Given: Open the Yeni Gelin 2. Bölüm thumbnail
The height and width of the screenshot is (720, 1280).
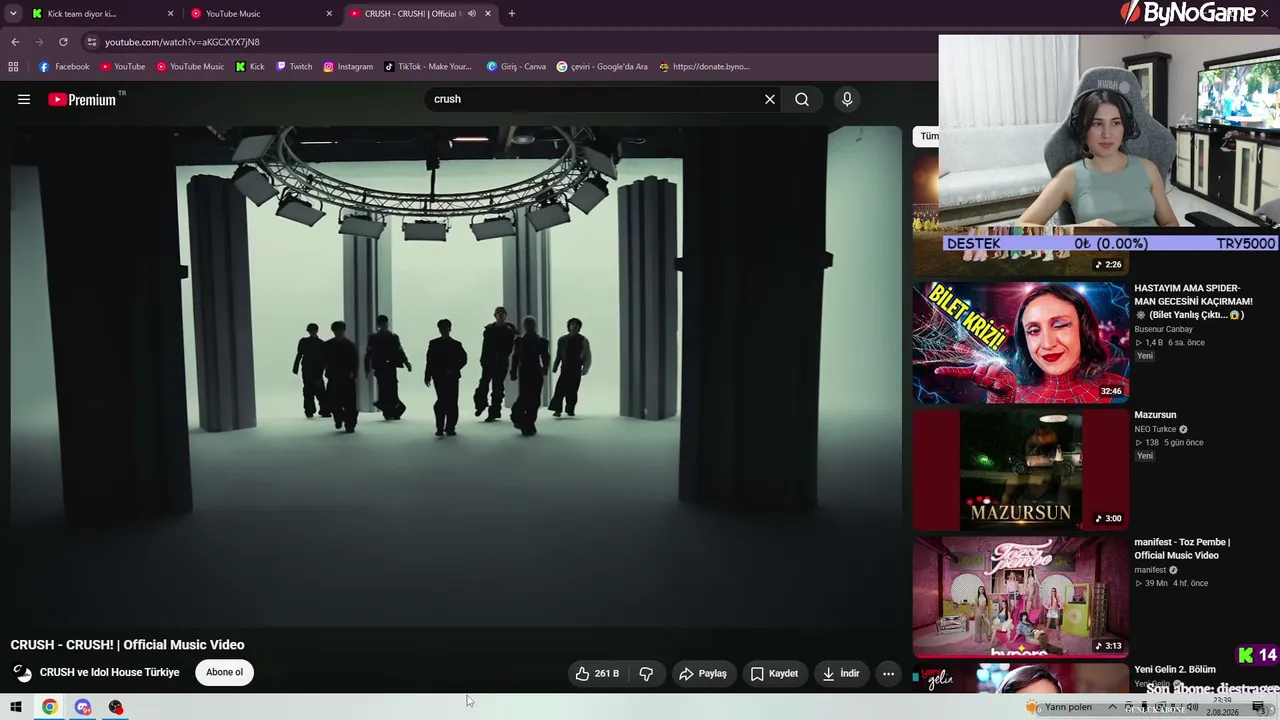Looking at the screenshot, I should 1021,678.
